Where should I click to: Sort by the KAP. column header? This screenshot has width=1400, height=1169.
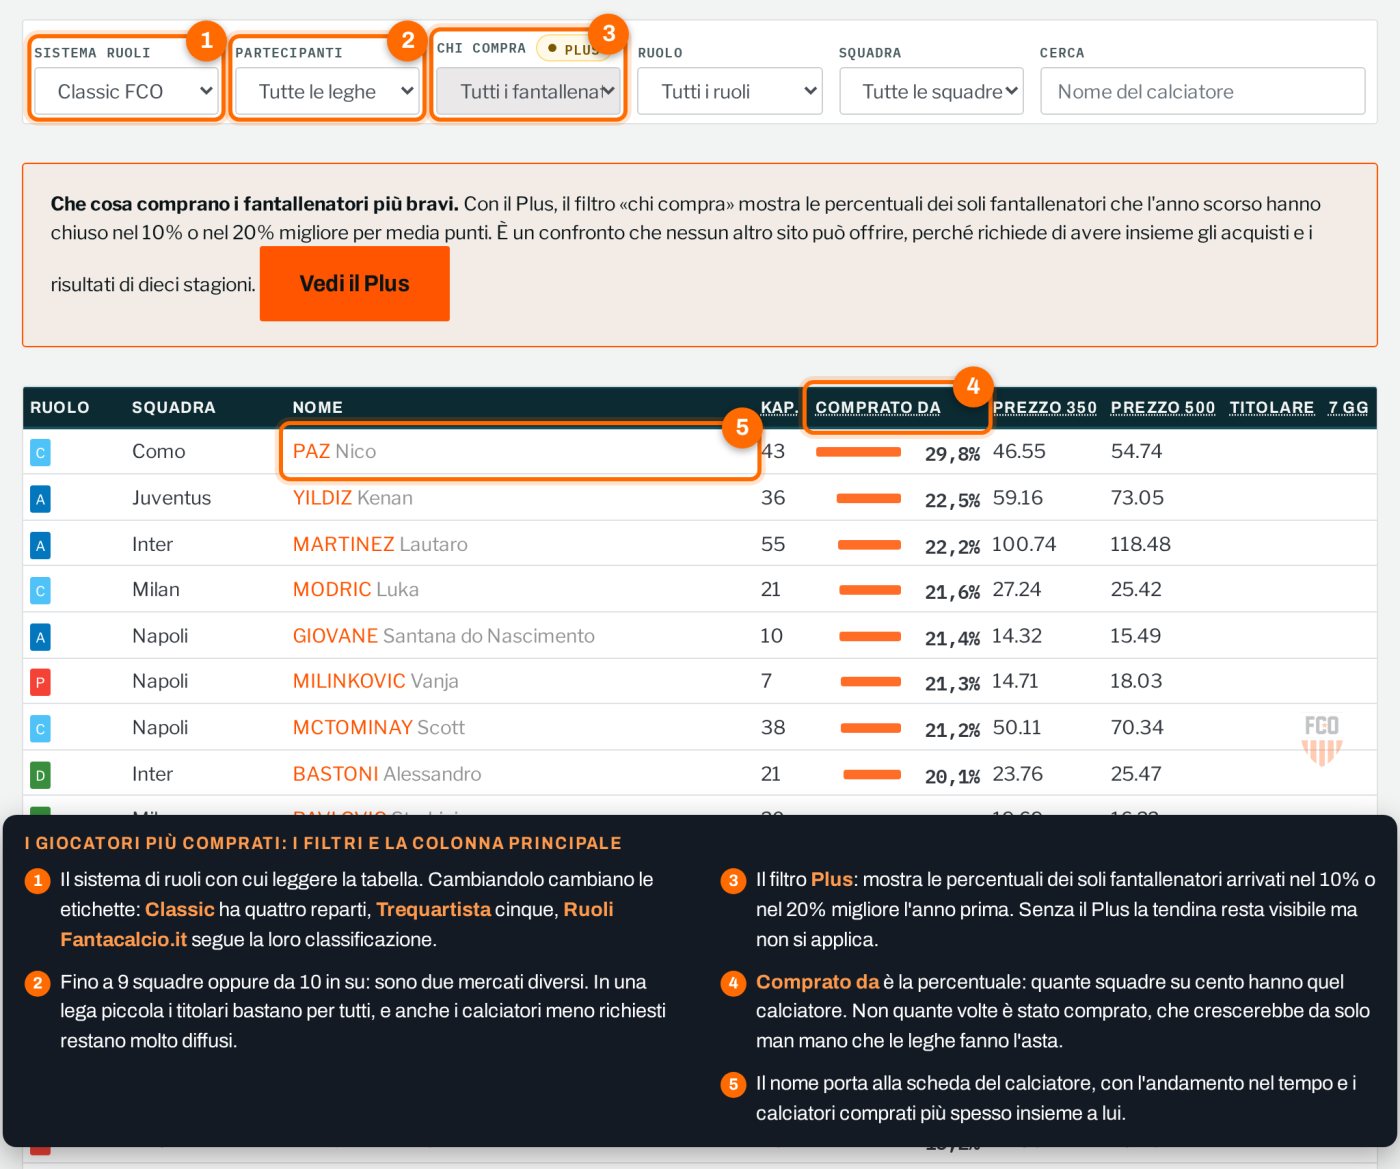tap(779, 408)
